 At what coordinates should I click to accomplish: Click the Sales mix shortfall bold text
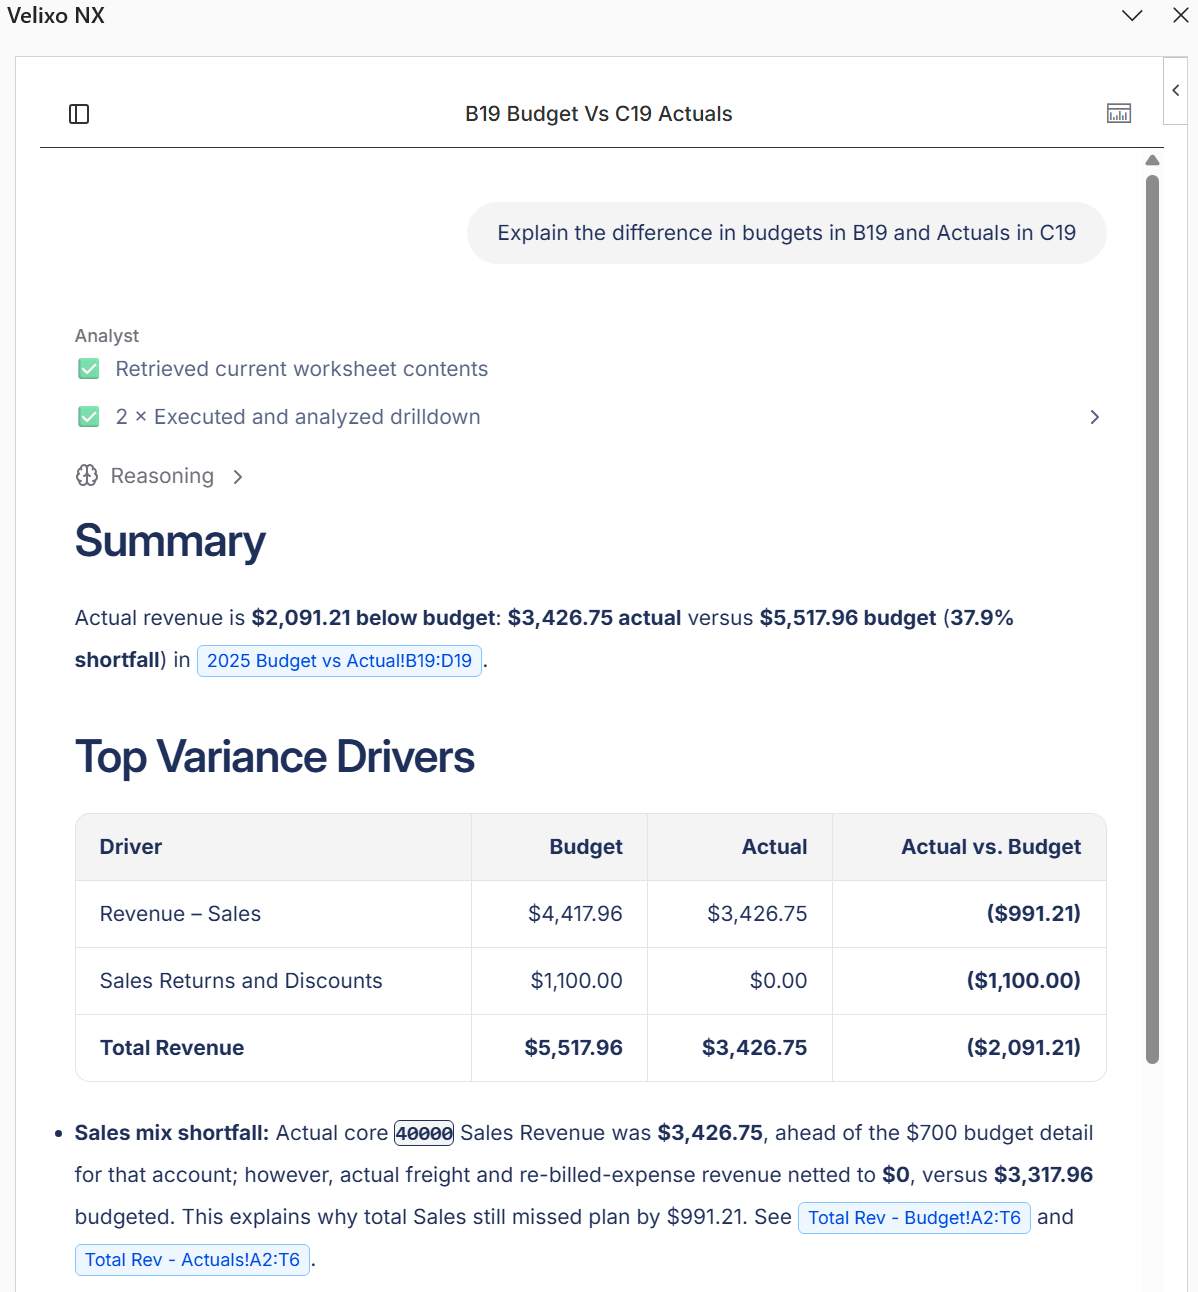(x=172, y=1133)
